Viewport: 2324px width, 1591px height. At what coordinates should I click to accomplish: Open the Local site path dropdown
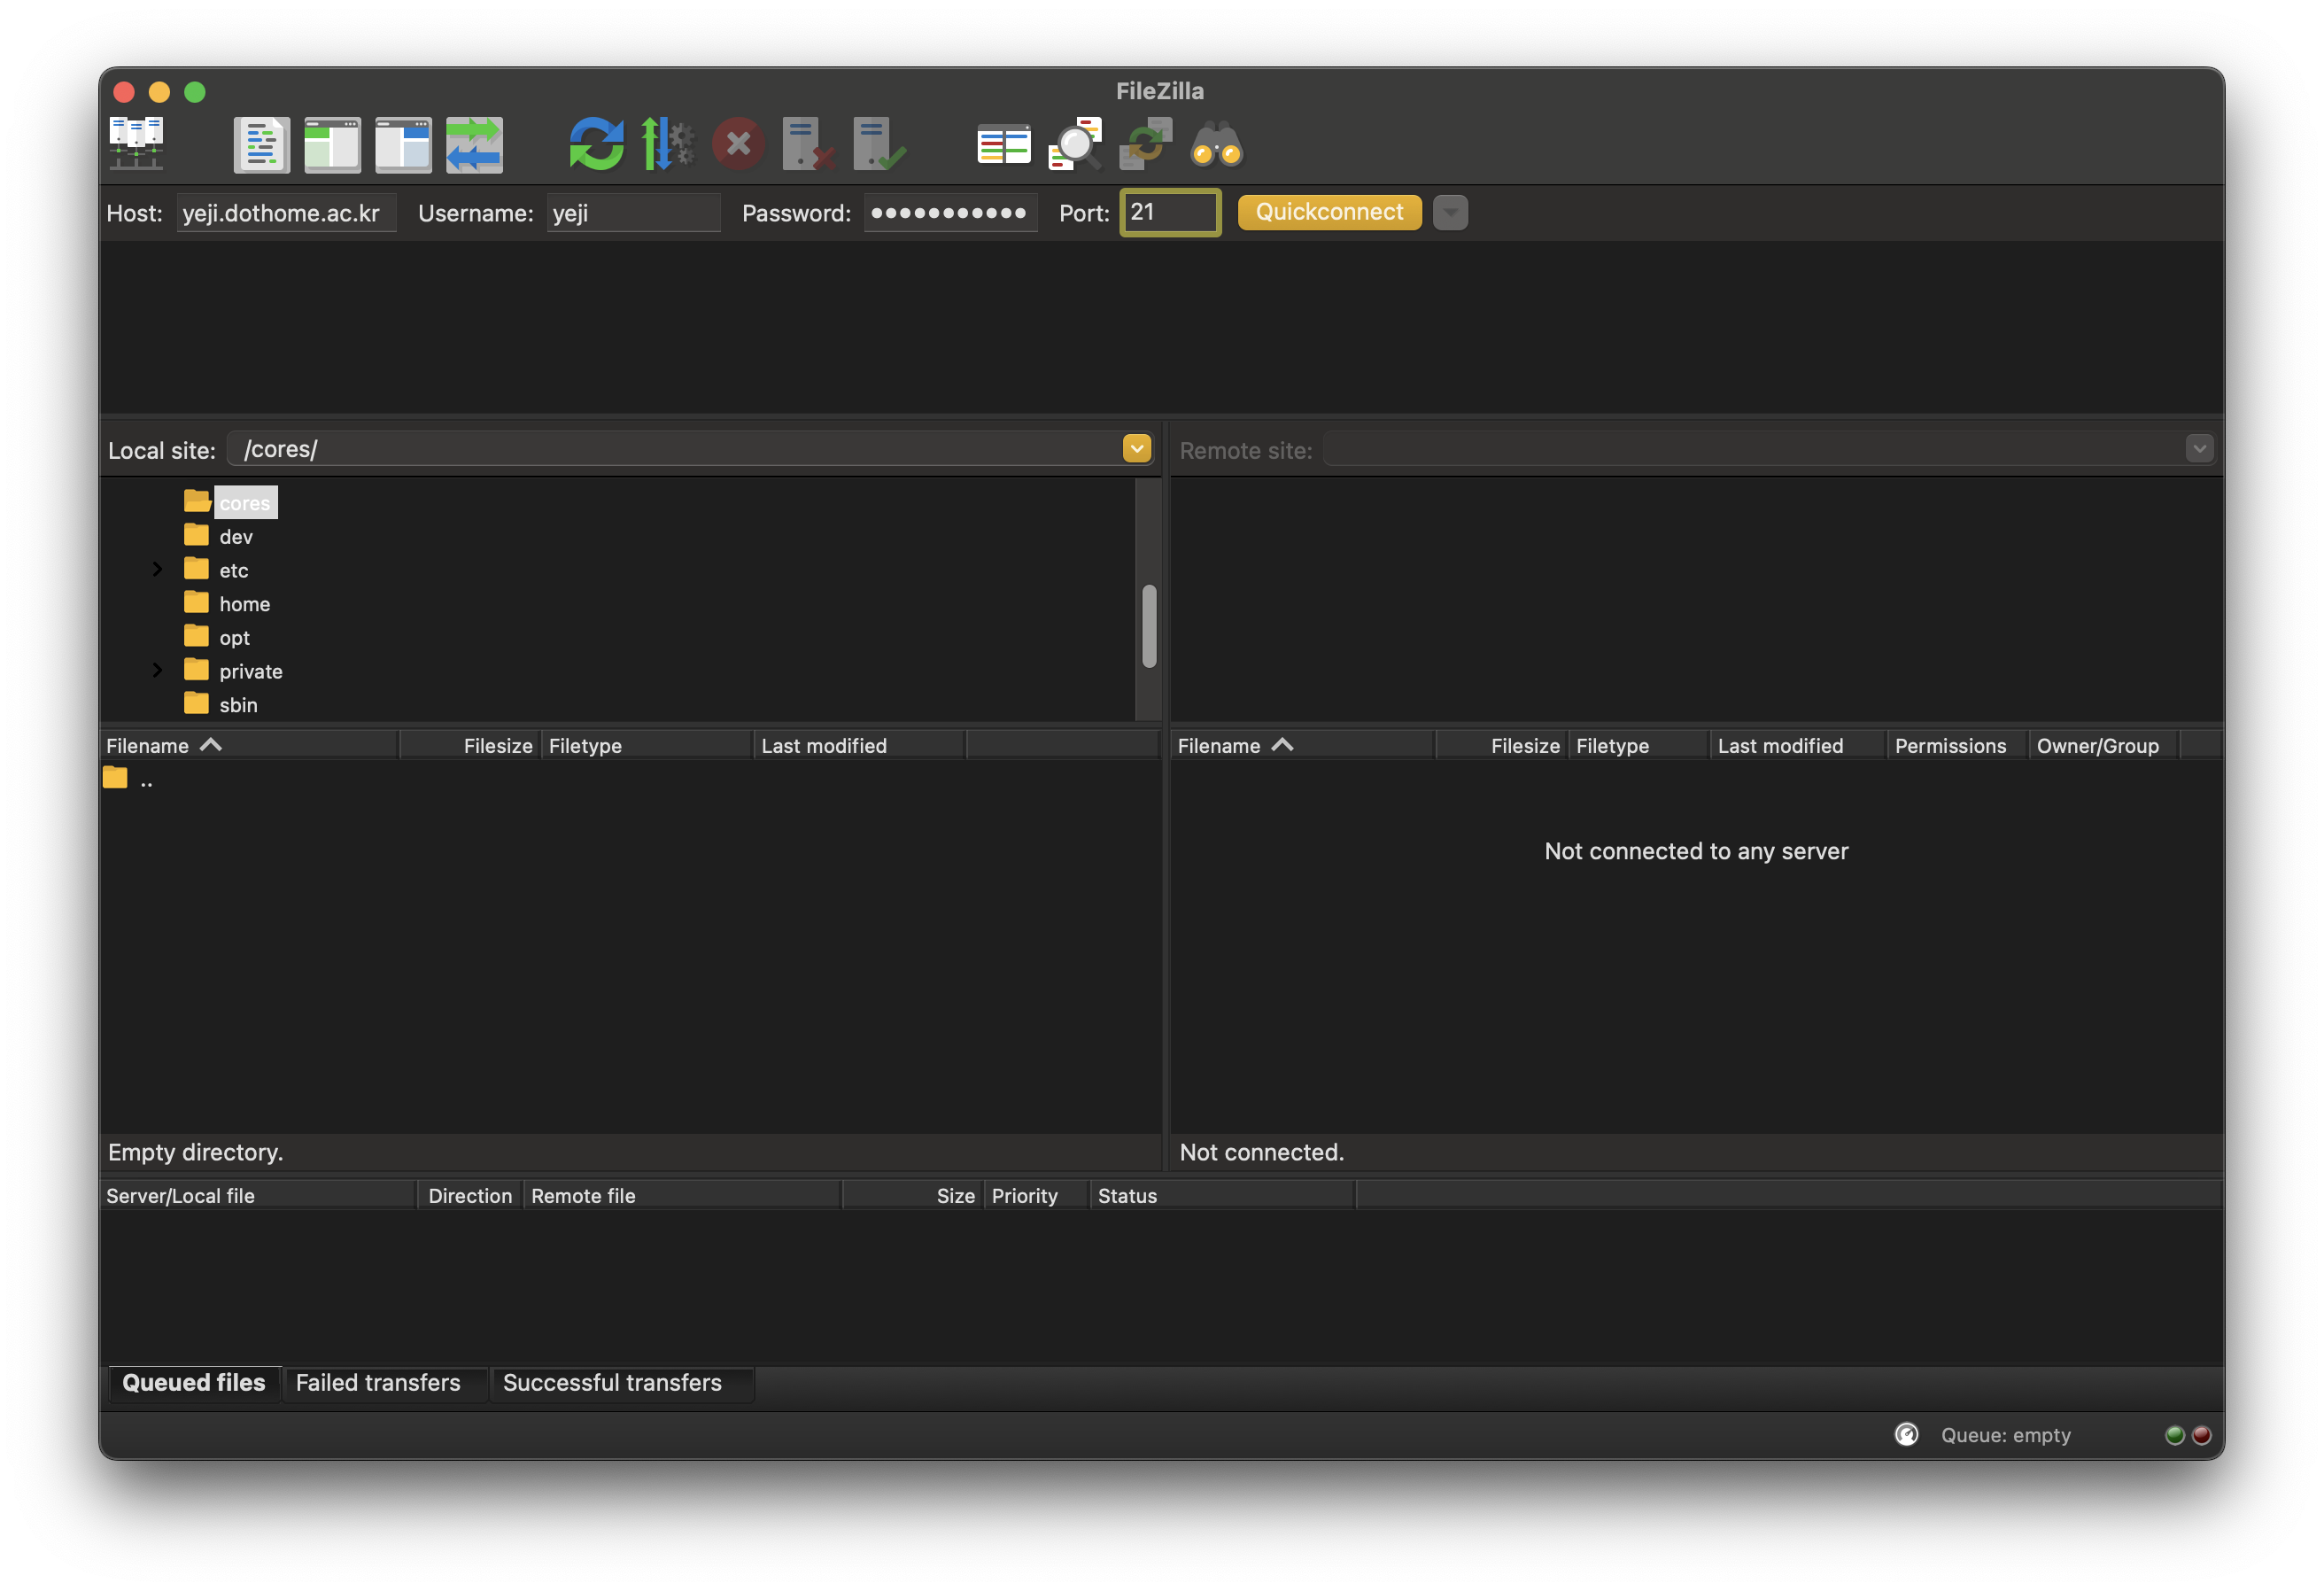click(1136, 449)
